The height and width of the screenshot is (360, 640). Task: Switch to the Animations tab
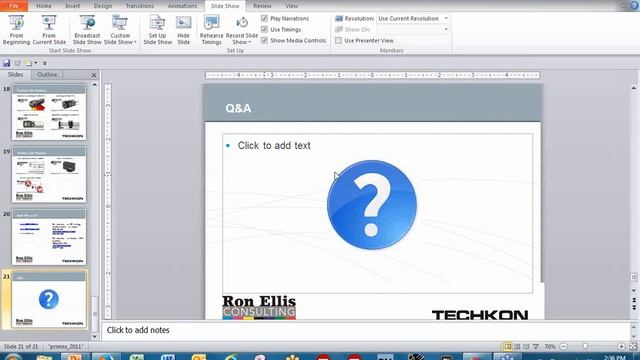point(182,6)
